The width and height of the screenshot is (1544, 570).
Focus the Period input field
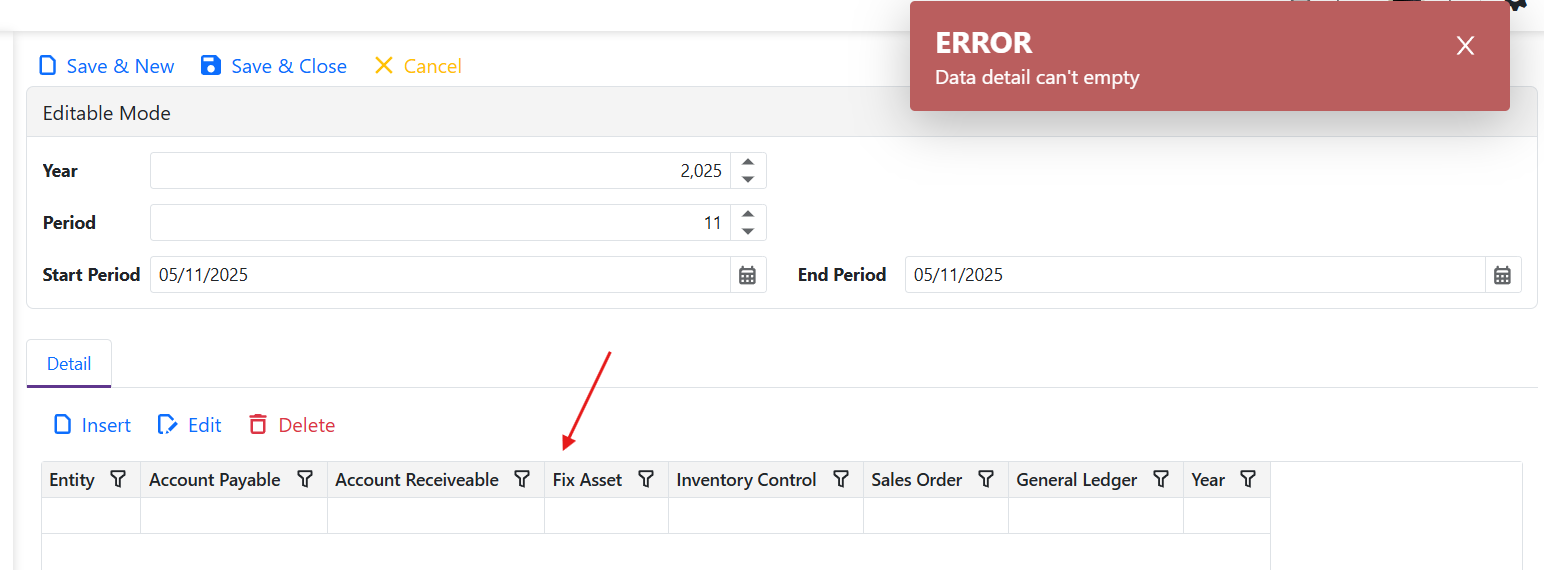pyautogui.click(x=440, y=223)
